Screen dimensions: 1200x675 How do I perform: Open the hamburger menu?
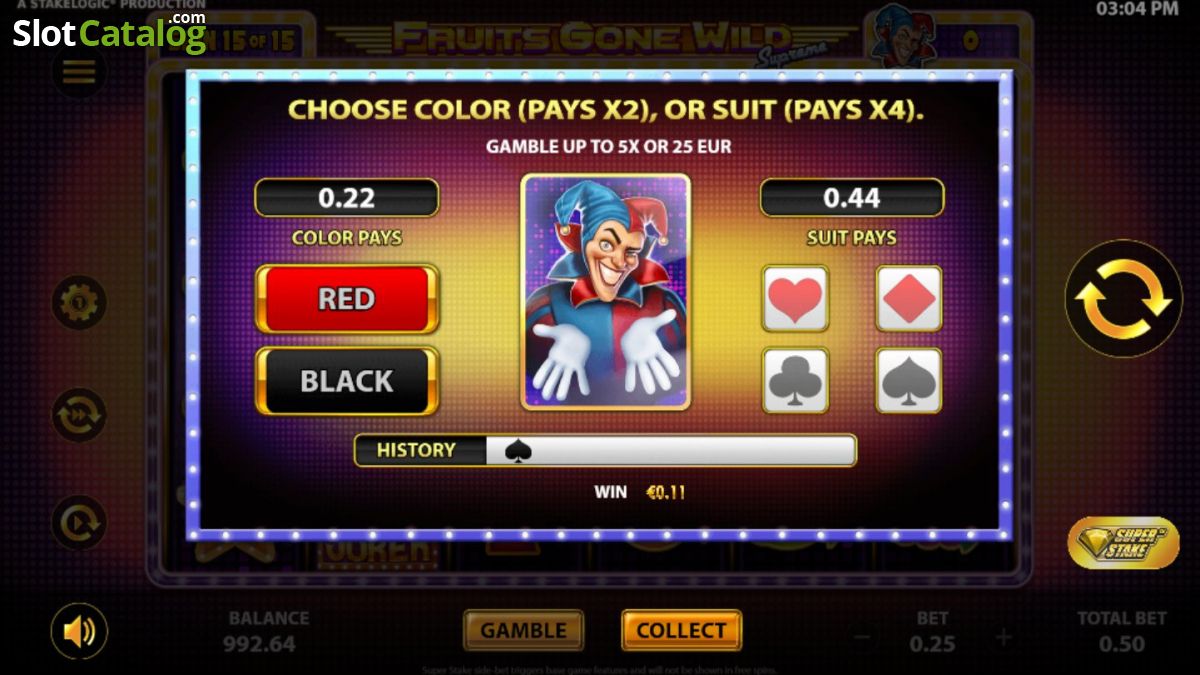(x=79, y=71)
